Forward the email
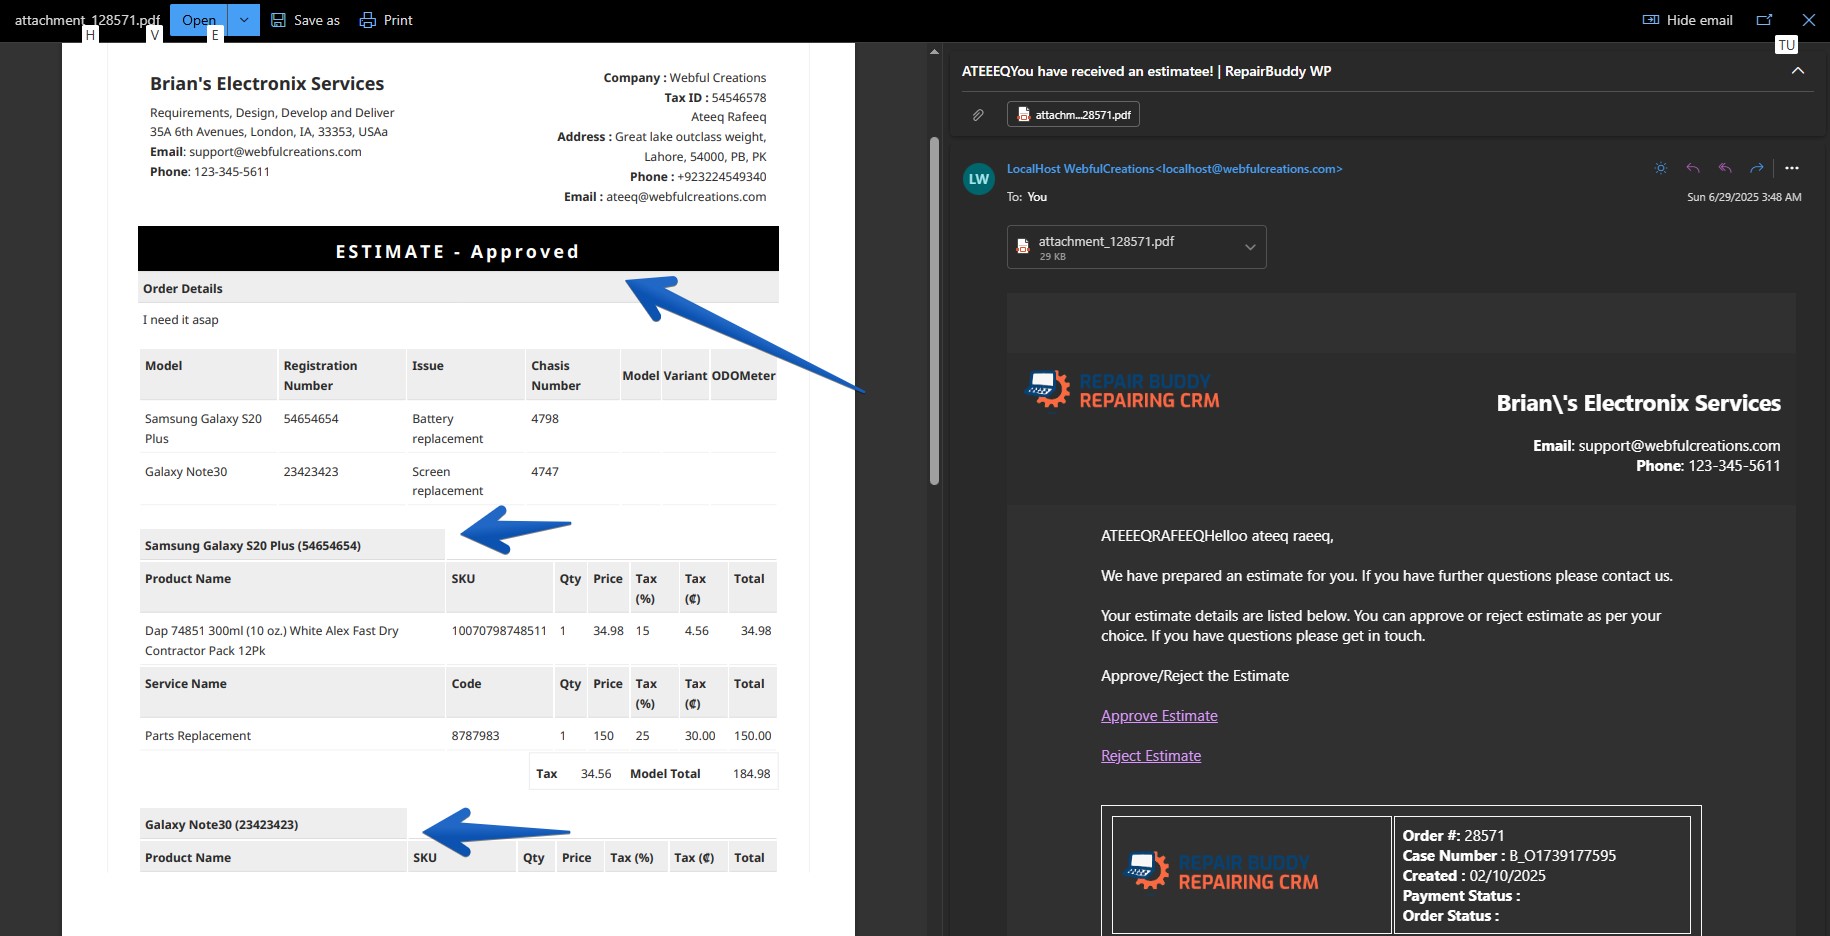 1757,168
